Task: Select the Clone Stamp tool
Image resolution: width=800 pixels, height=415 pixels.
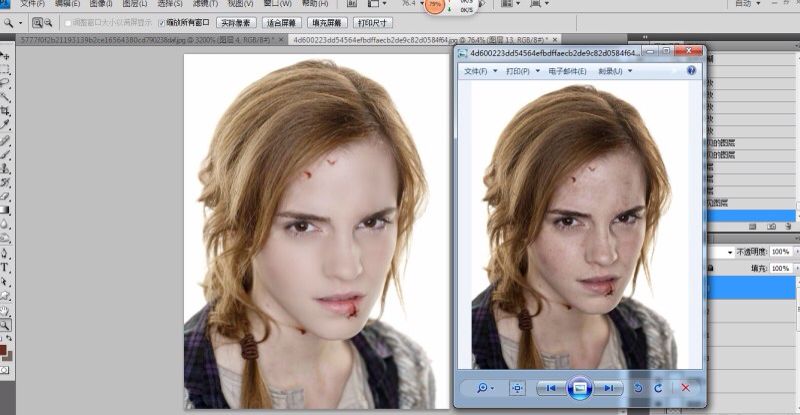Action: point(5,168)
